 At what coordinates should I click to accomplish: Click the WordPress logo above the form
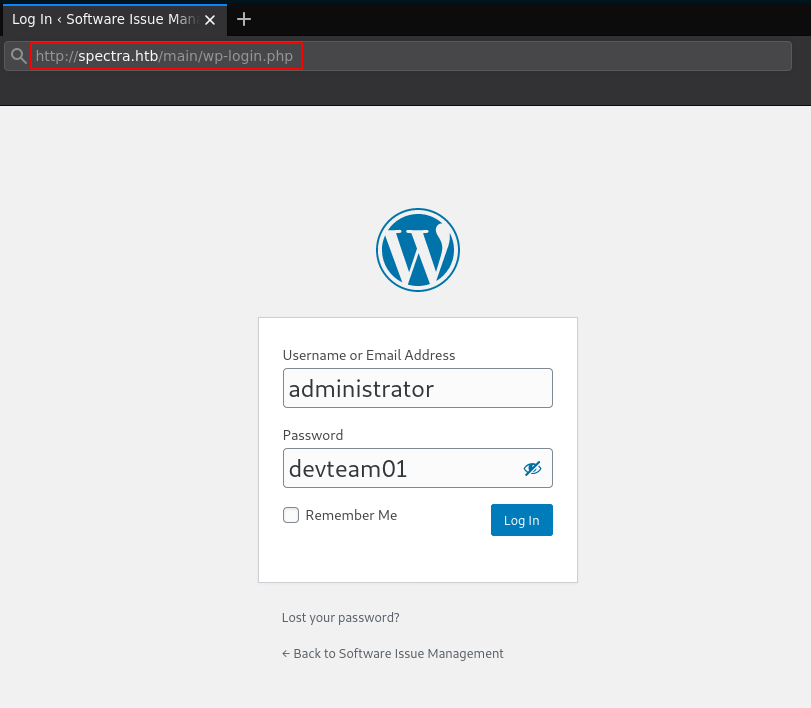[417, 250]
